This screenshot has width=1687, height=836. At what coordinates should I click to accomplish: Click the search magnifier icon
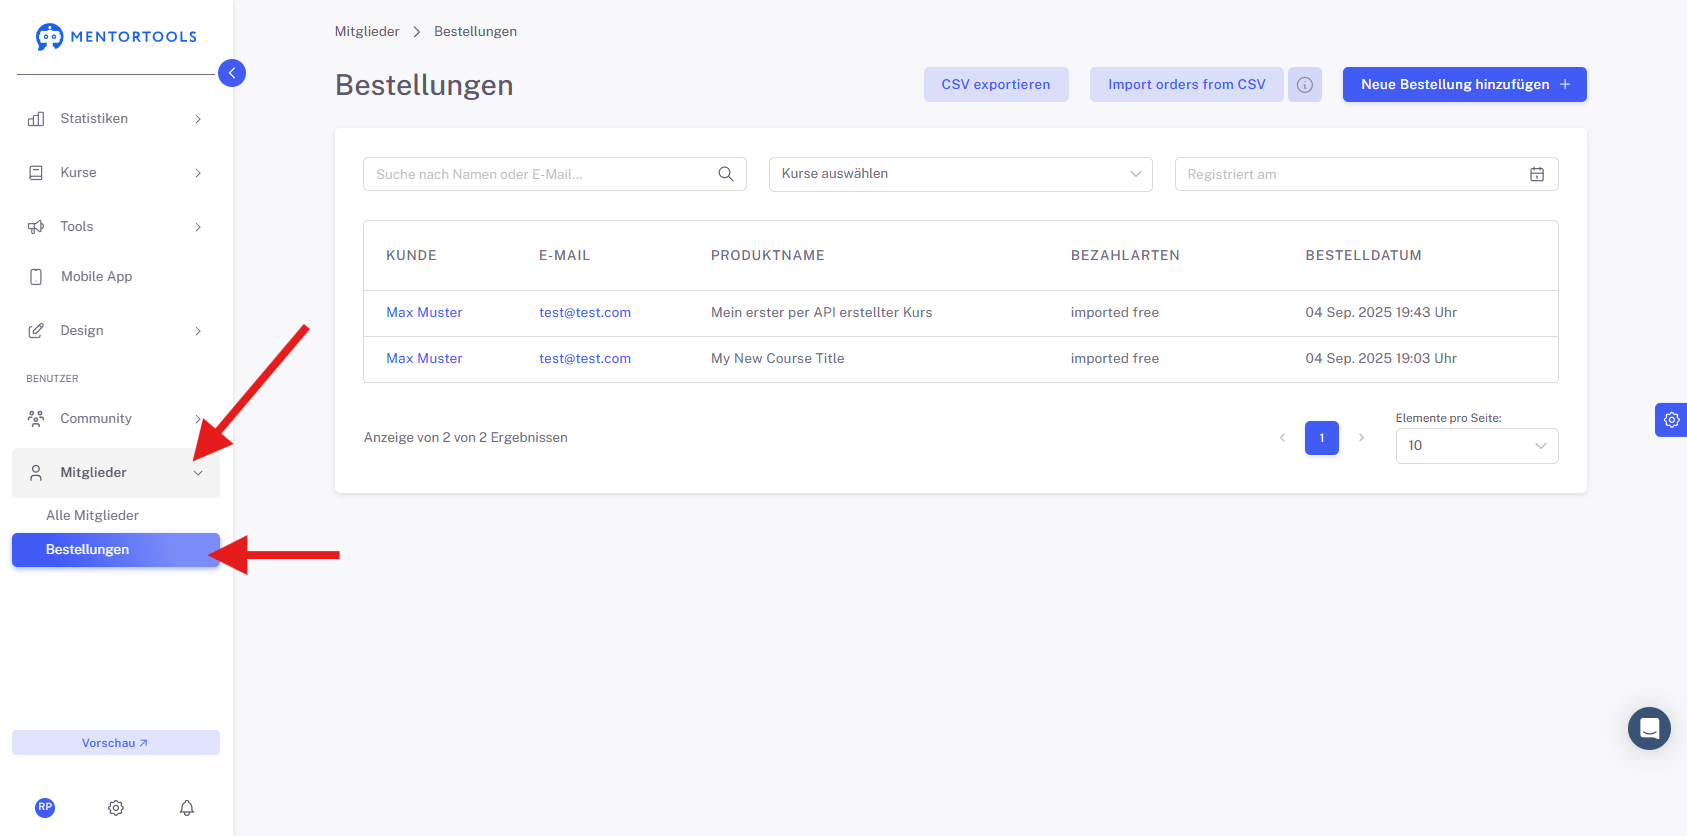(x=726, y=174)
